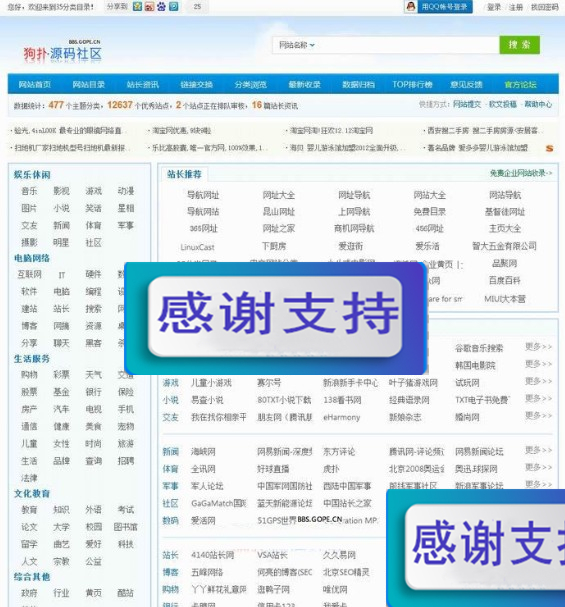Click 软文投稿 shortcut link
Viewport: 565px width, 607px height.
point(503,104)
